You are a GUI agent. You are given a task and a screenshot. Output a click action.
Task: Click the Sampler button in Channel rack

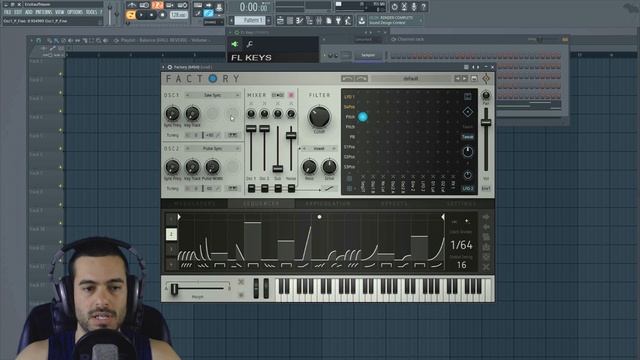368,55
